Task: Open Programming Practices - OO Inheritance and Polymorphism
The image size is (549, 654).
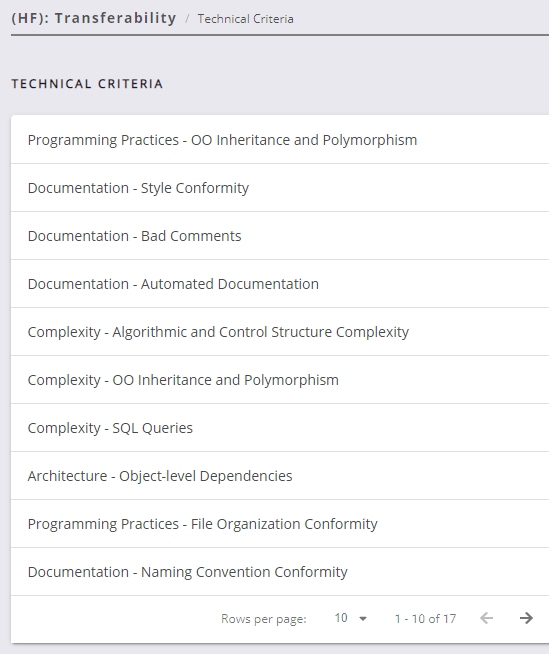Action: [280, 140]
